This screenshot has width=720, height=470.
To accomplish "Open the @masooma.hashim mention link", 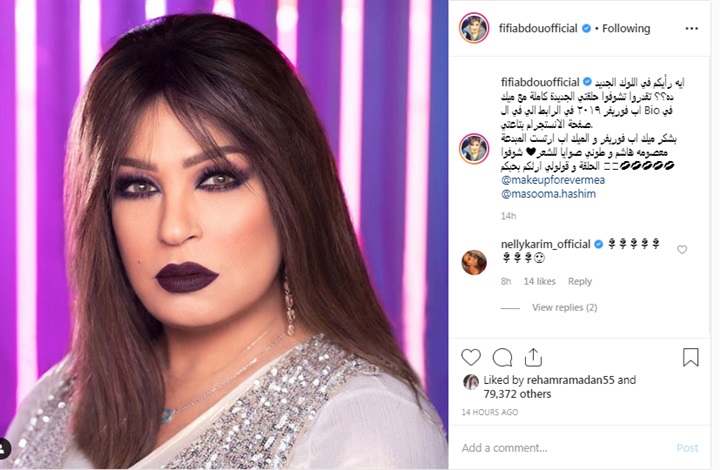I will point(548,194).
